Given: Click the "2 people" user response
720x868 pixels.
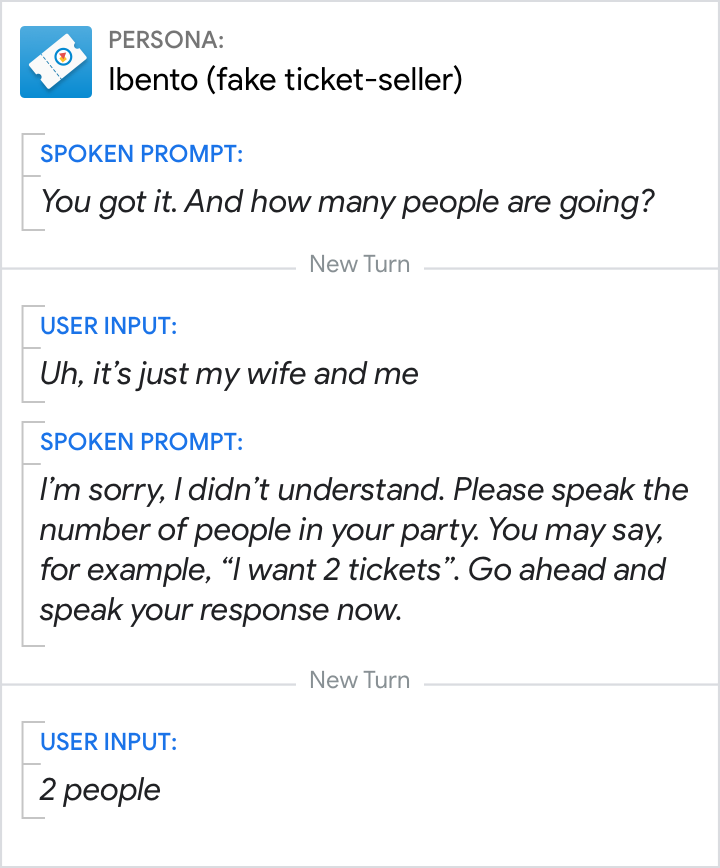Looking at the screenshot, I should coord(100,790).
